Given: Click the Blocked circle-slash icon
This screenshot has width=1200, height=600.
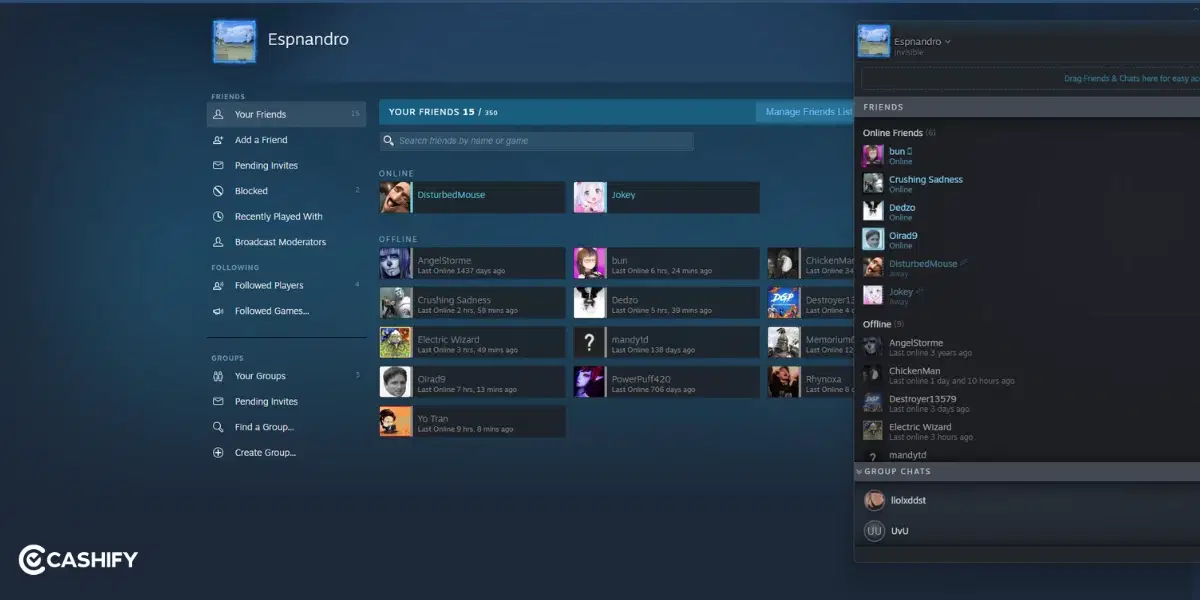Looking at the screenshot, I should coord(218,191).
